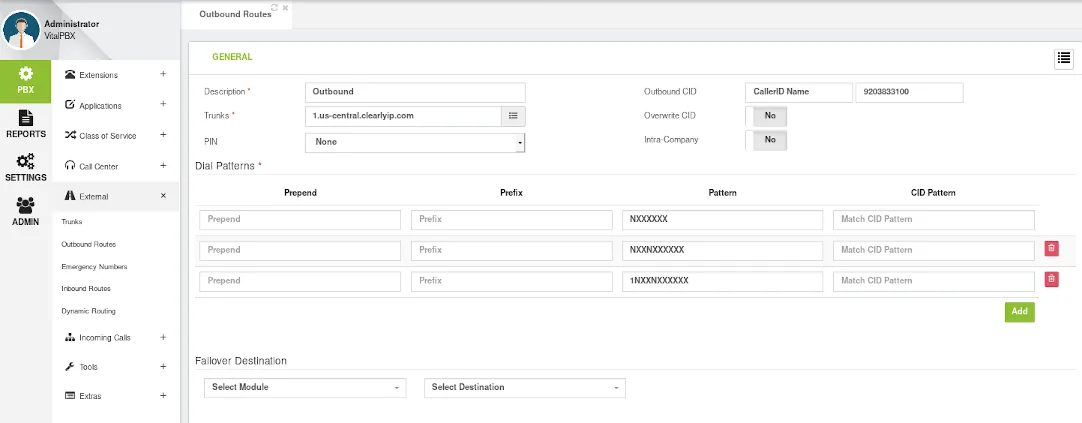The width and height of the screenshot is (1082, 423).
Task: Click Match CID Pattern field in NXXNXXXXXX row
Action: pyautogui.click(x=934, y=250)
